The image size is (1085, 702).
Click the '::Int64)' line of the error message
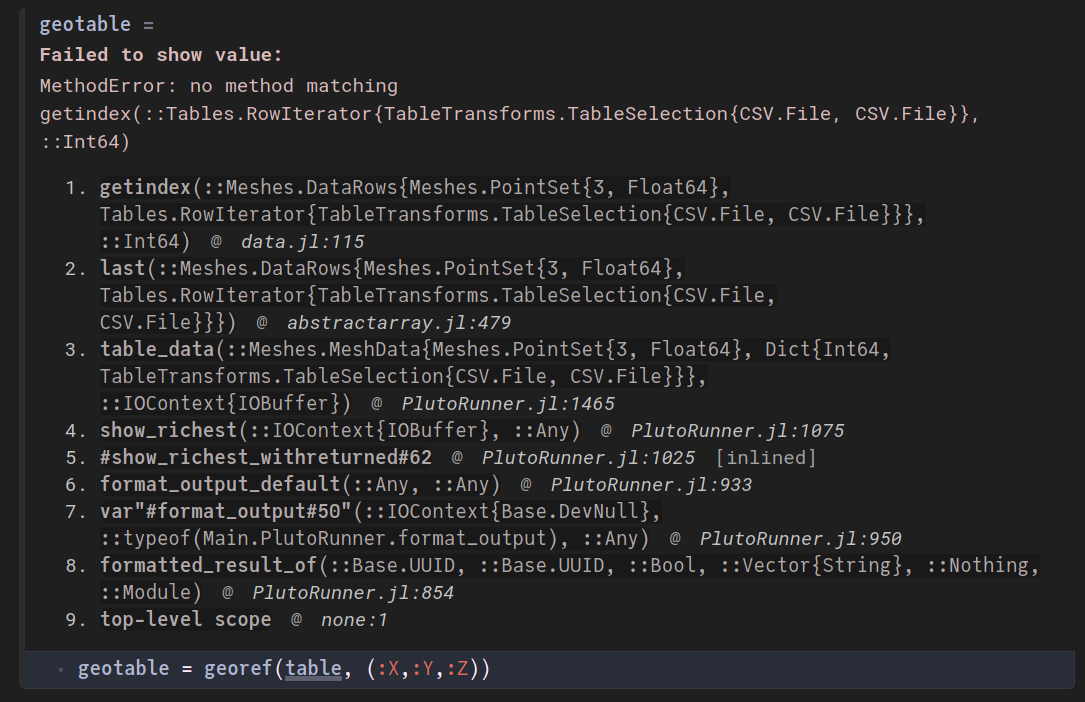click(85, 142)
